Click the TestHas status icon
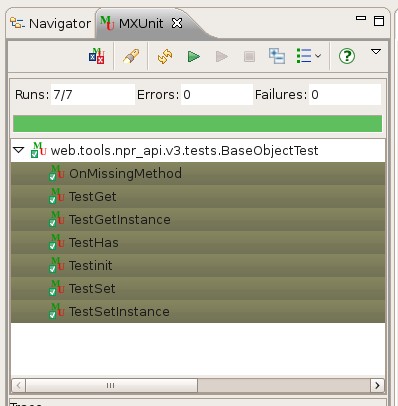 click(x=56, y=242)
